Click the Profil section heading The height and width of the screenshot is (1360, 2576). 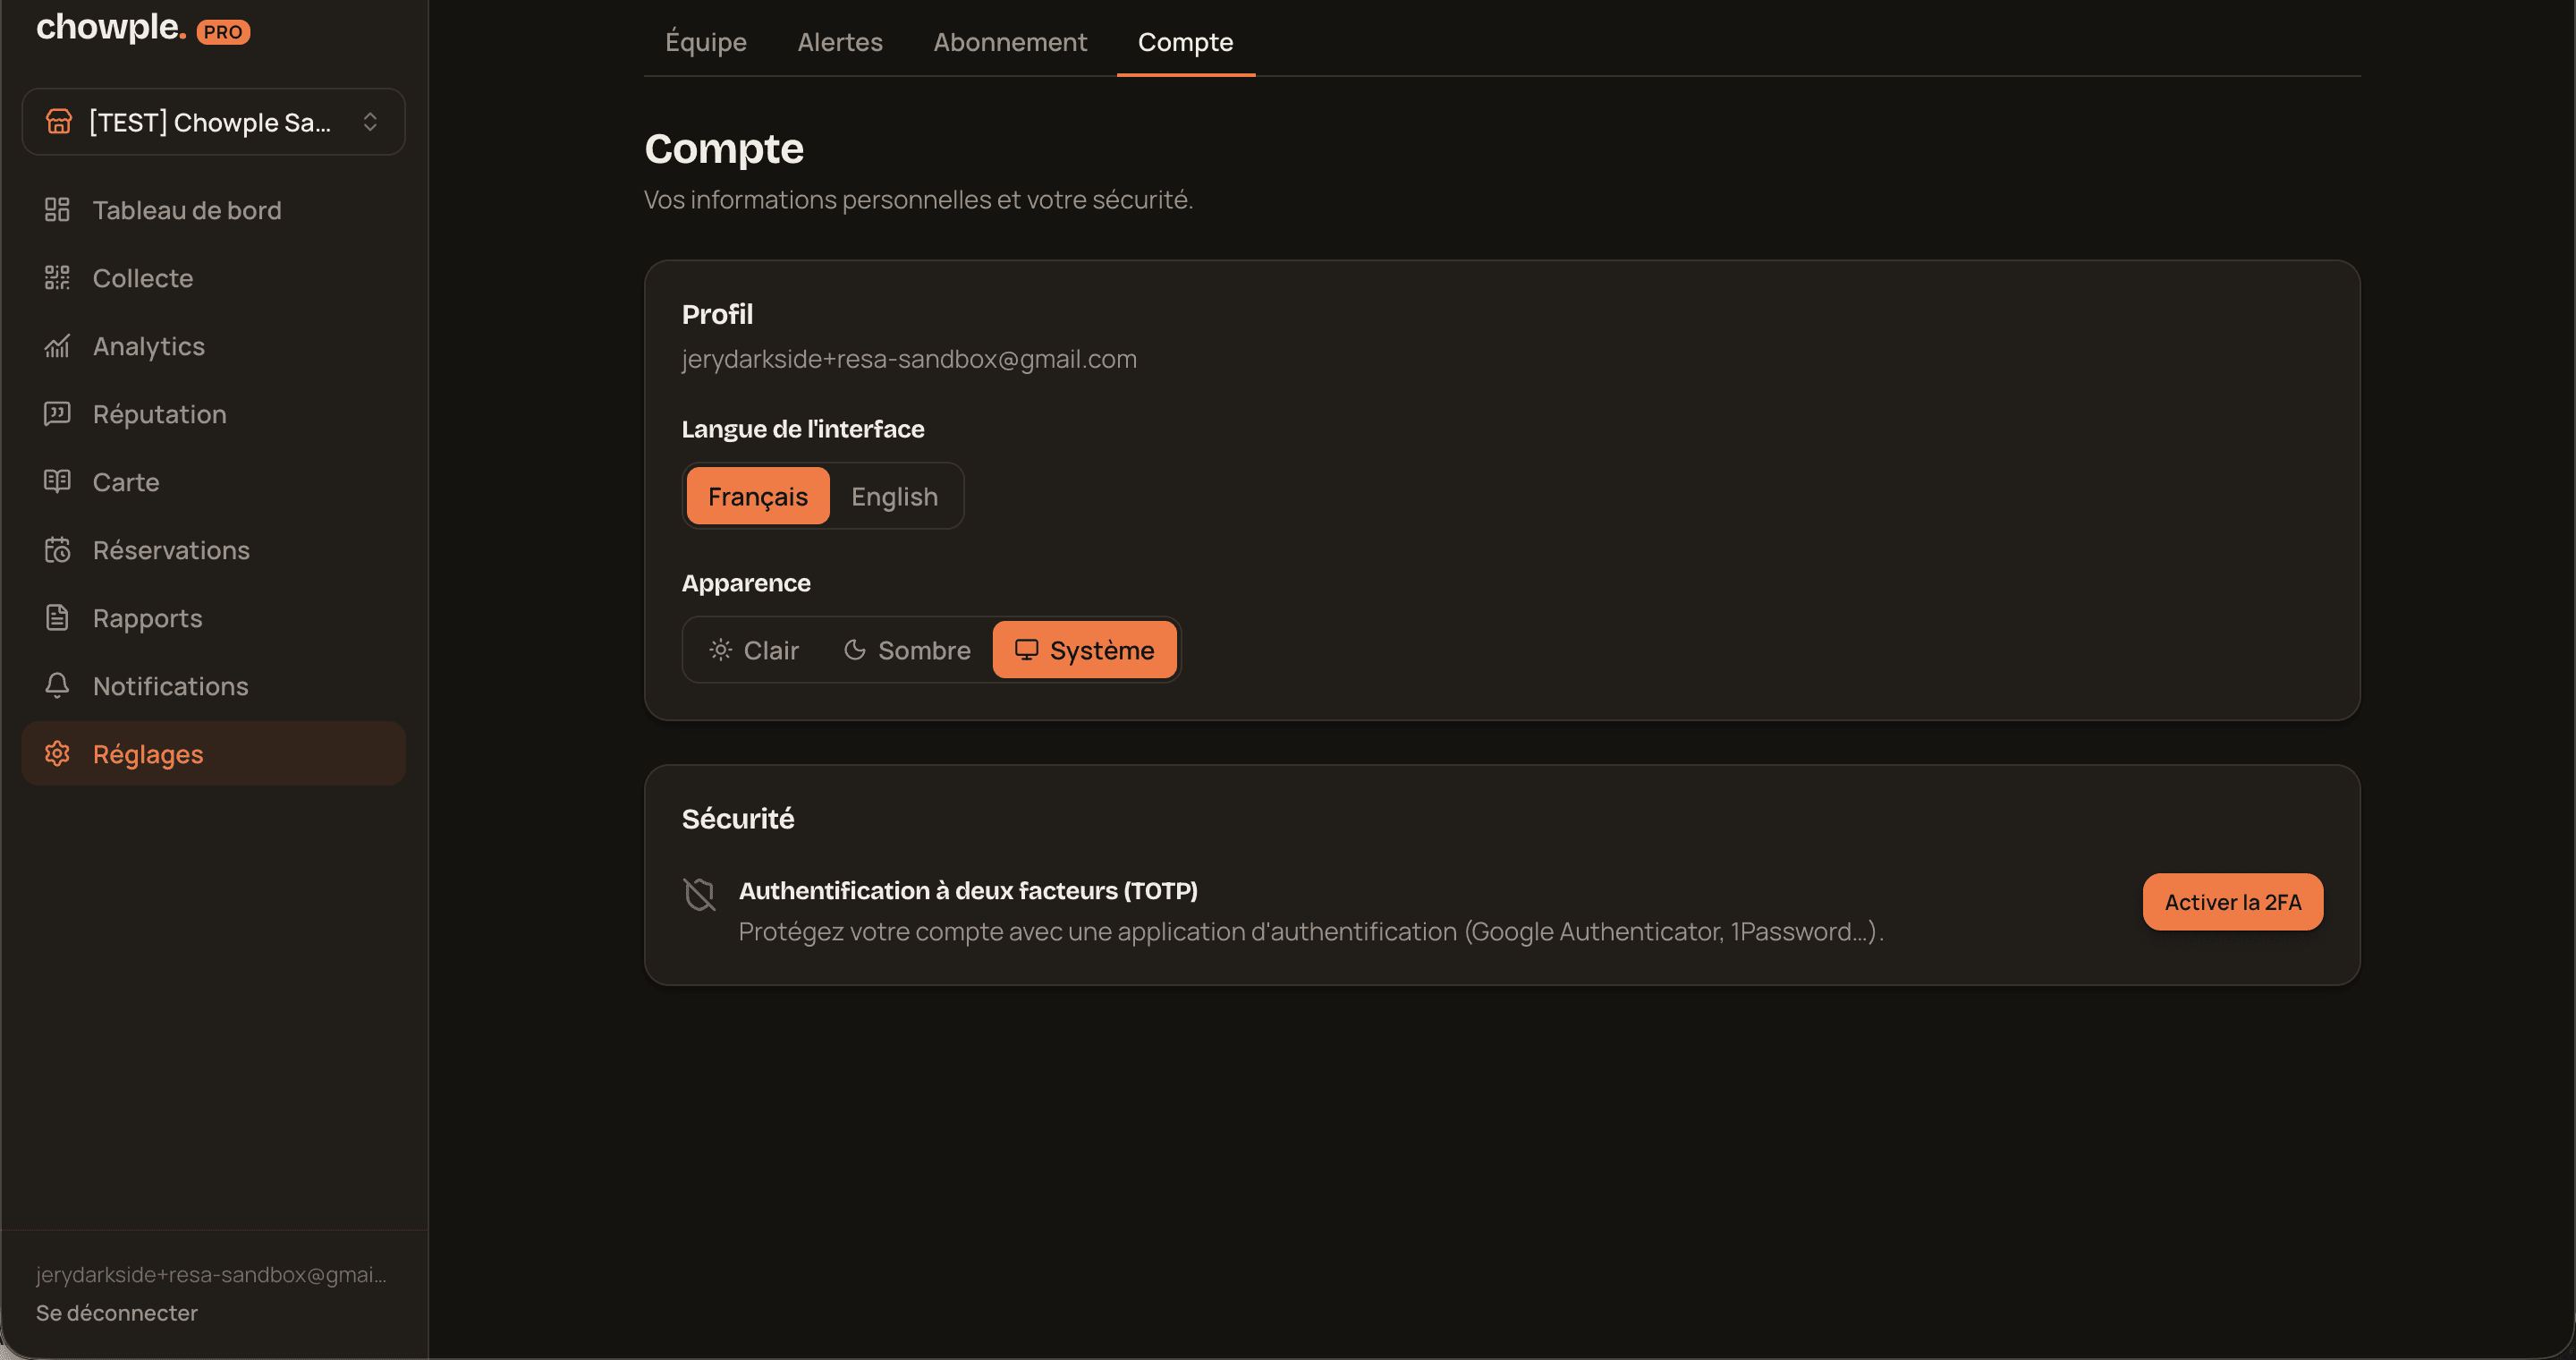tap(717, 314)
